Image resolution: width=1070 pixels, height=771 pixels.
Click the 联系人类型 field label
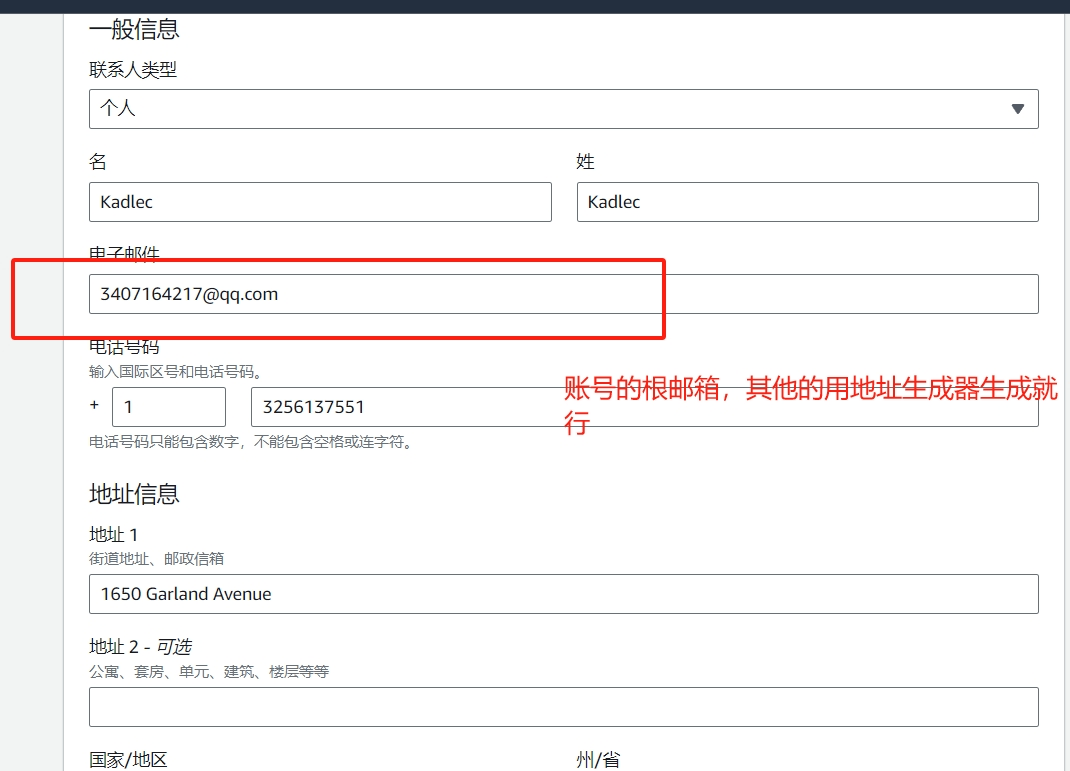pyautogui.click(x=133, y=70)
